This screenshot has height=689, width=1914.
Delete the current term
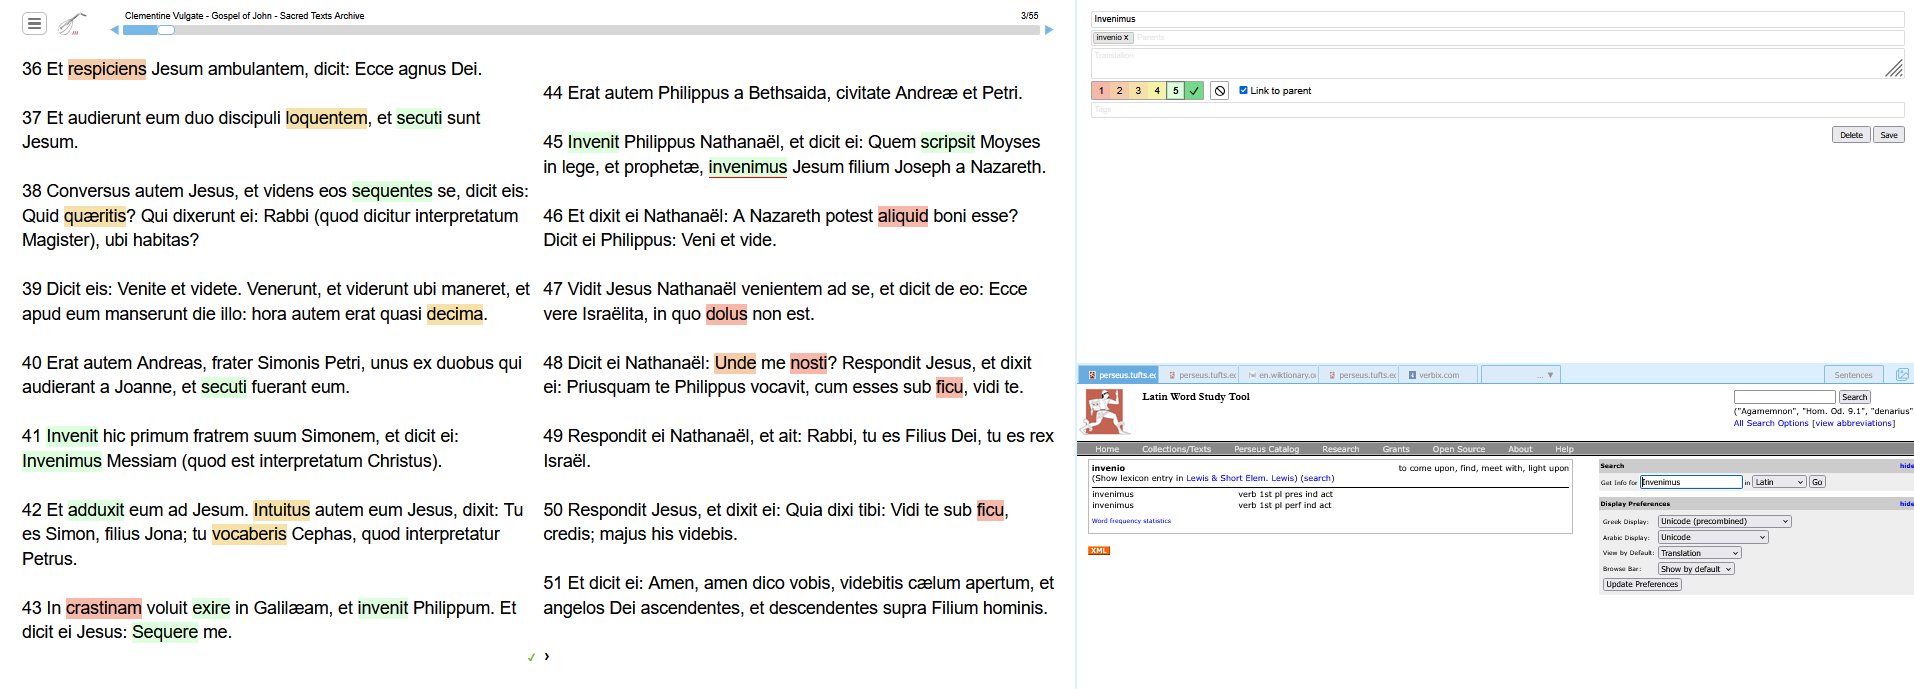[x=1851, y=135]
